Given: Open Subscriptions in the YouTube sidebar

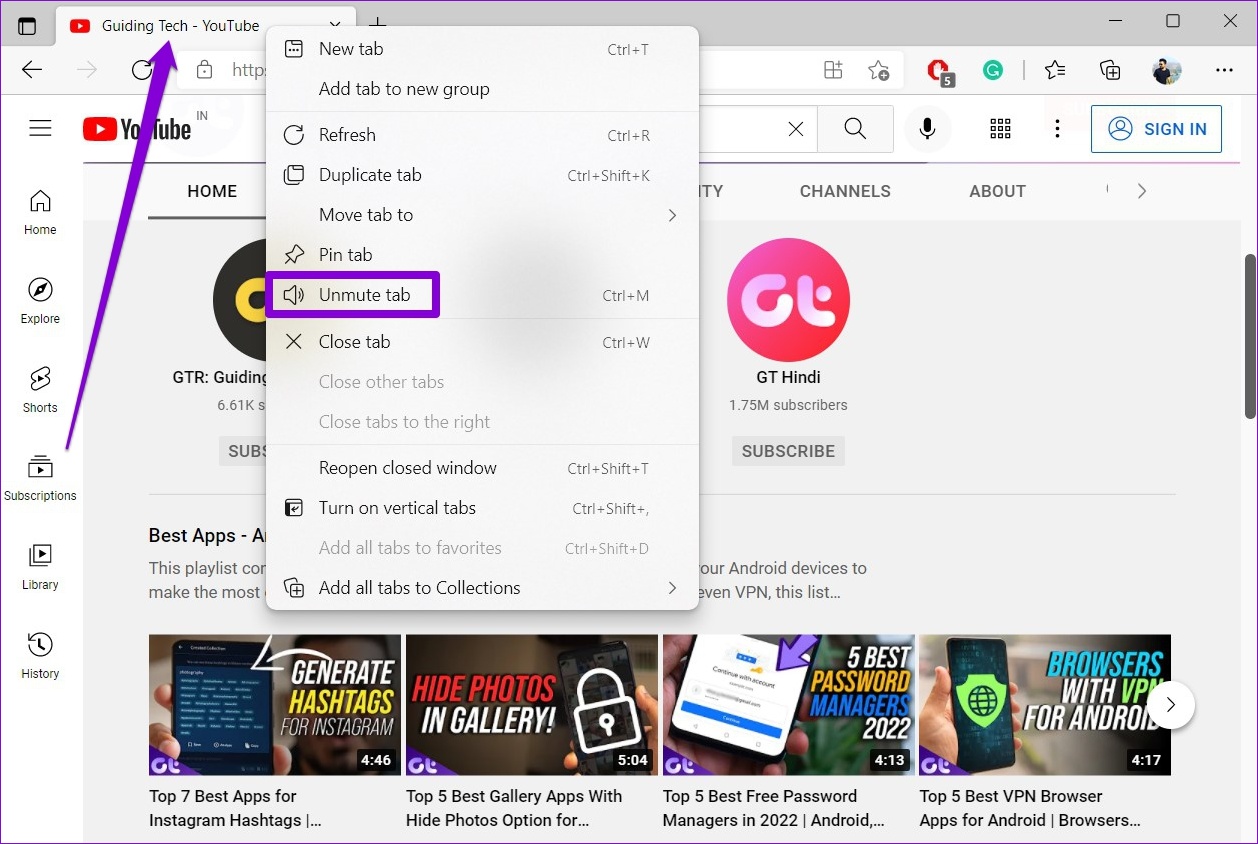Looking at the screenshot, I should coord(40,479).
